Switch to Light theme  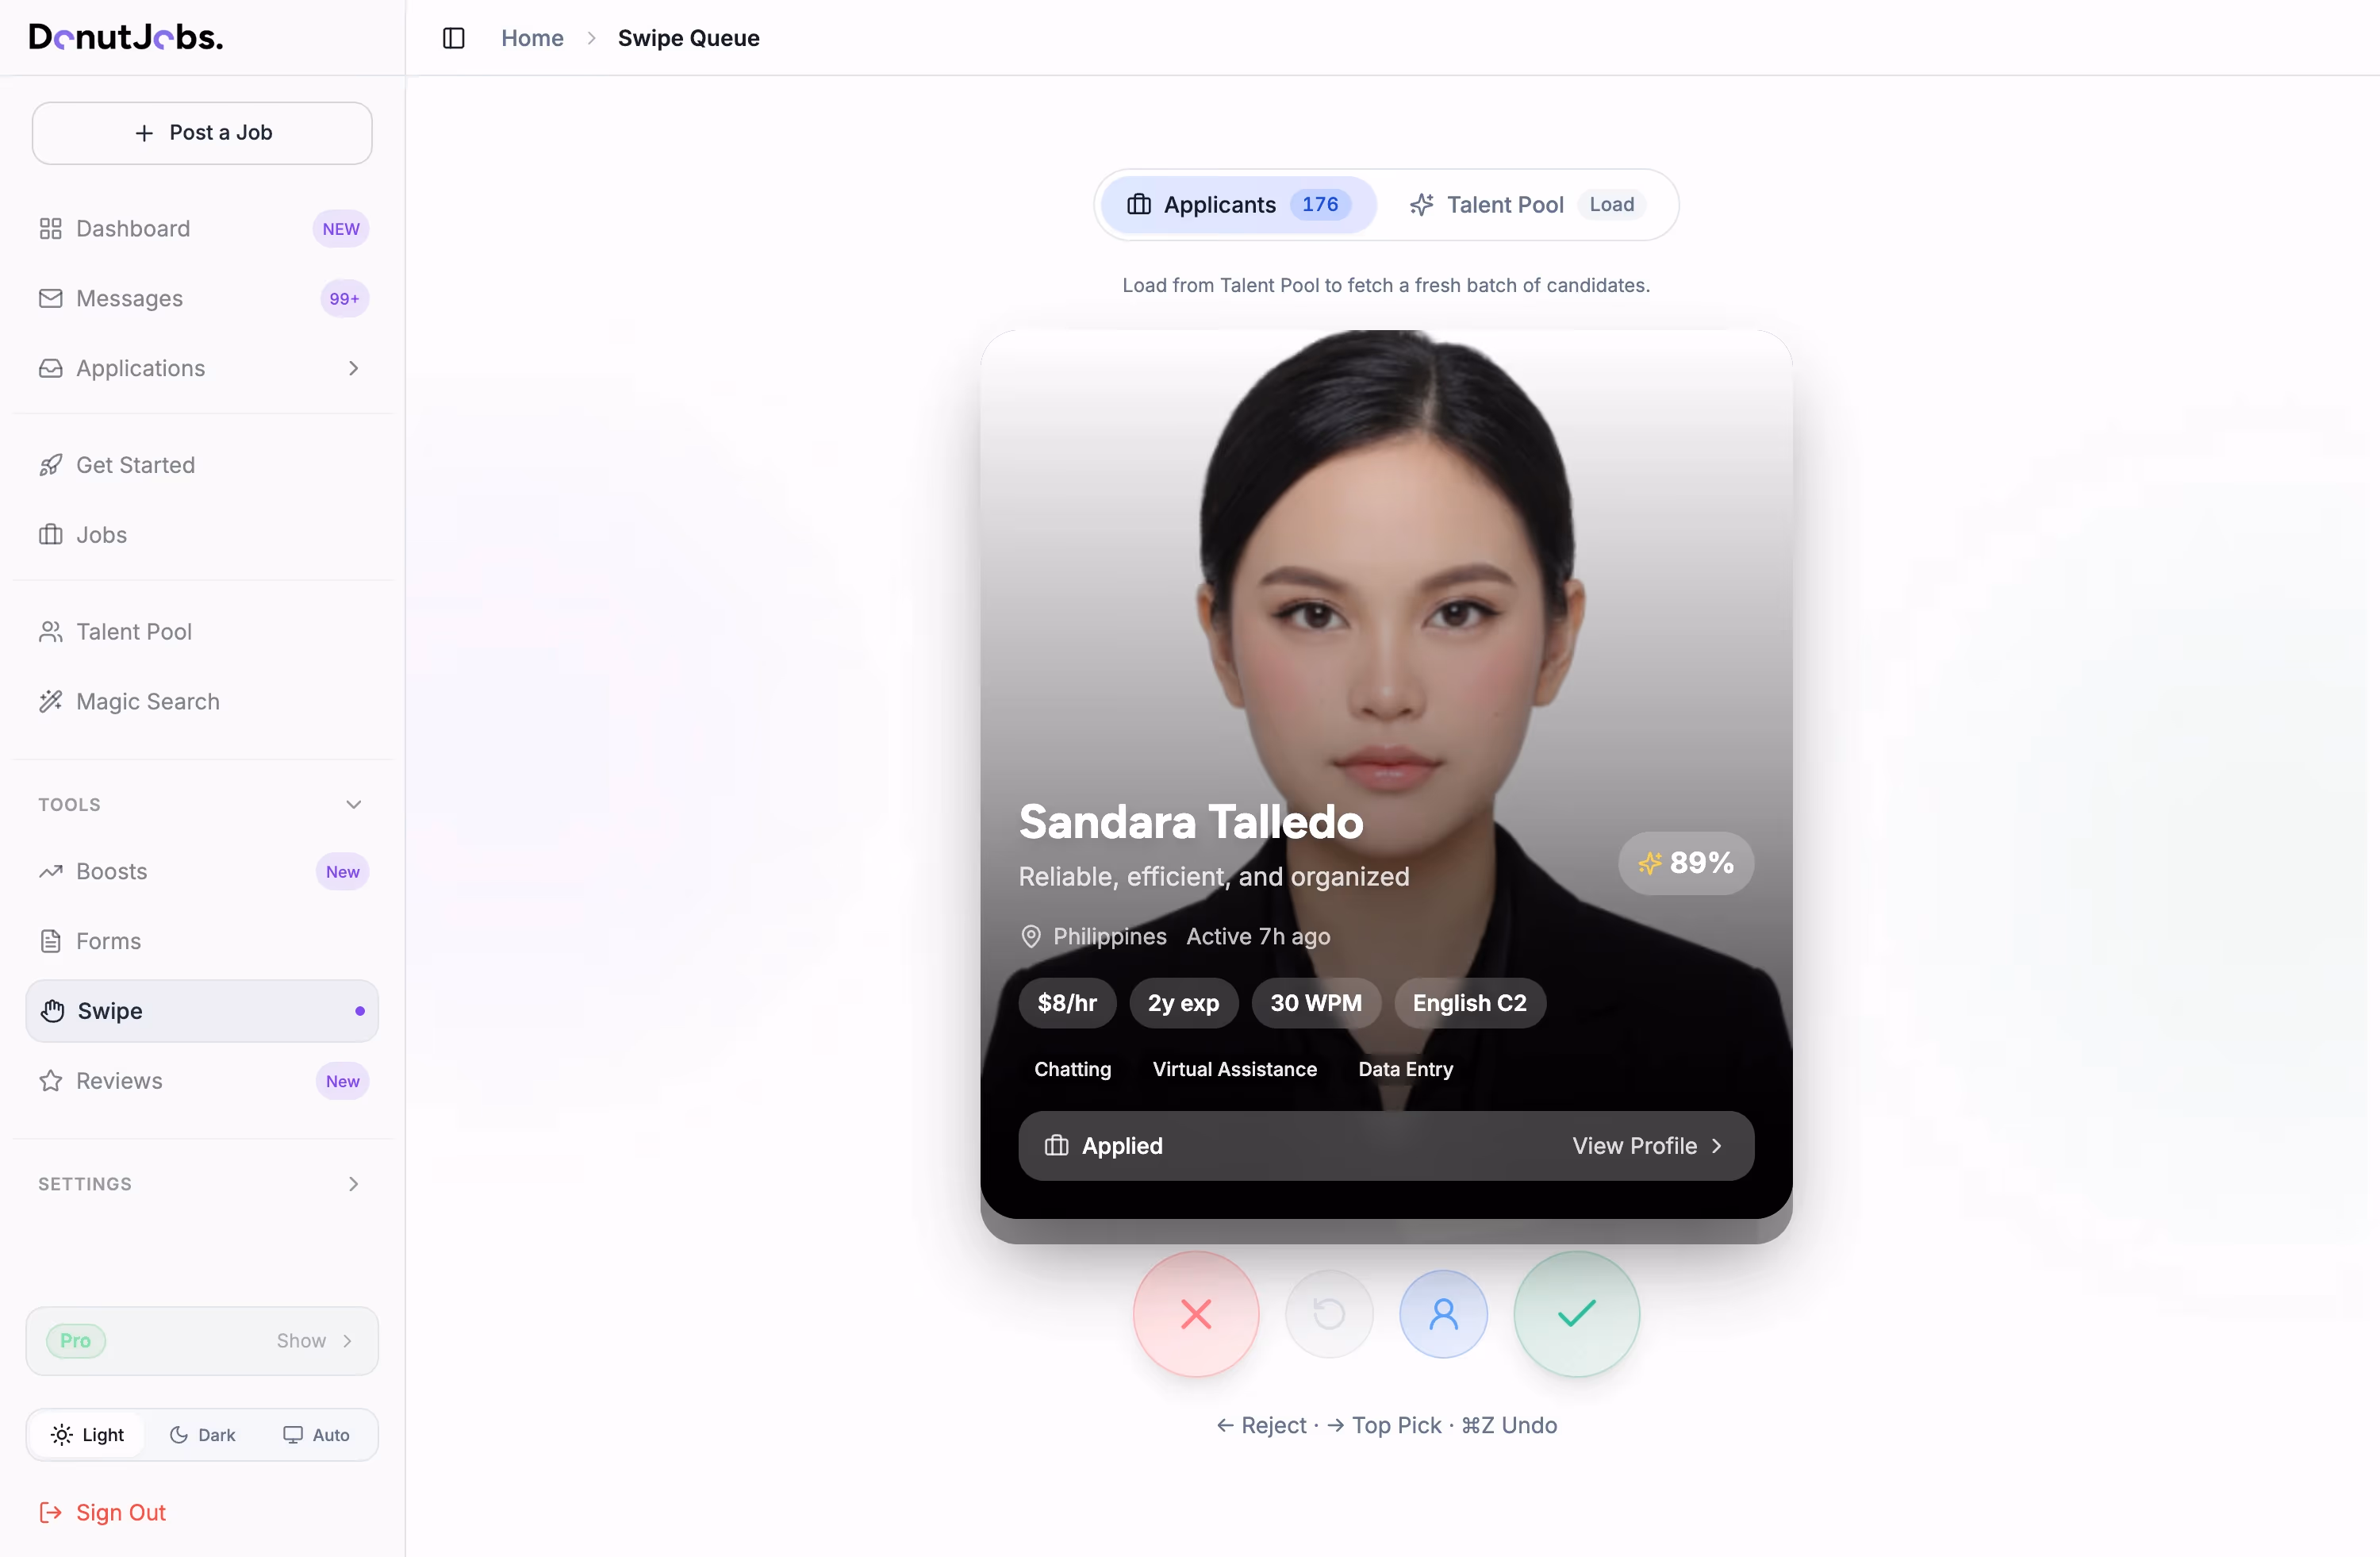coord(87,1435)
